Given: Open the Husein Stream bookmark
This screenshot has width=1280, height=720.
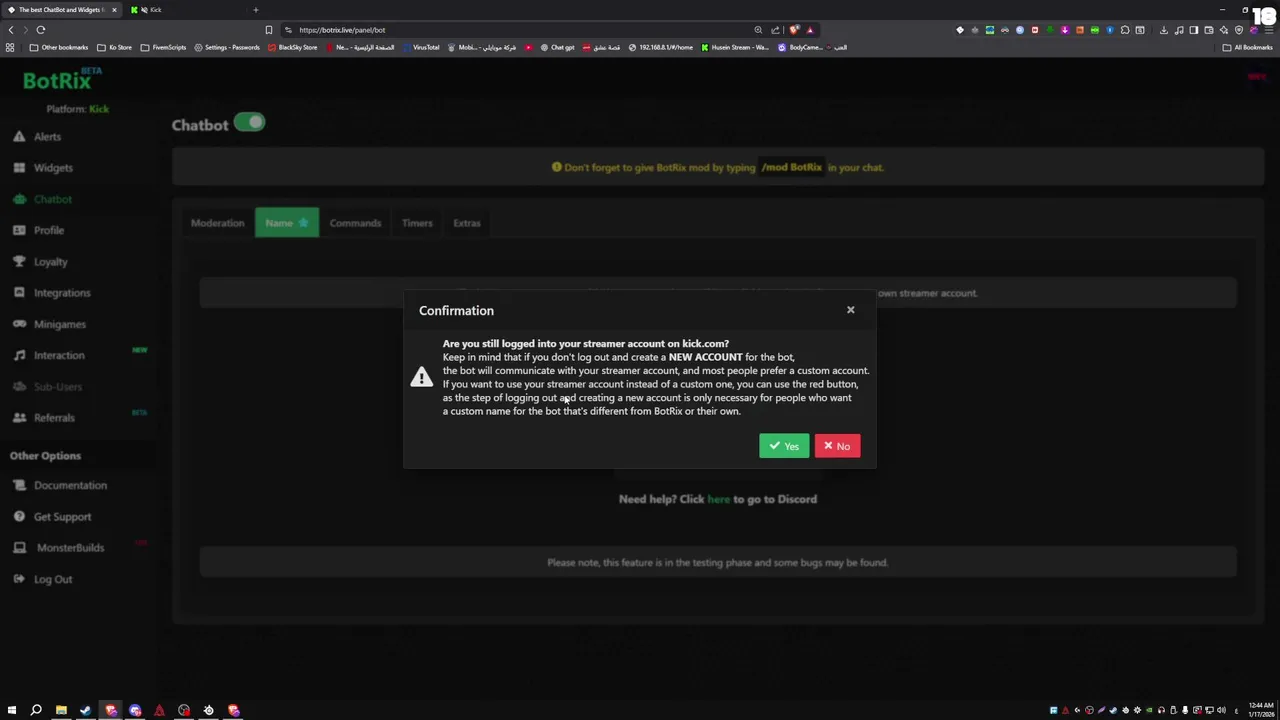Looking at the screenshot, I should 735,47.
